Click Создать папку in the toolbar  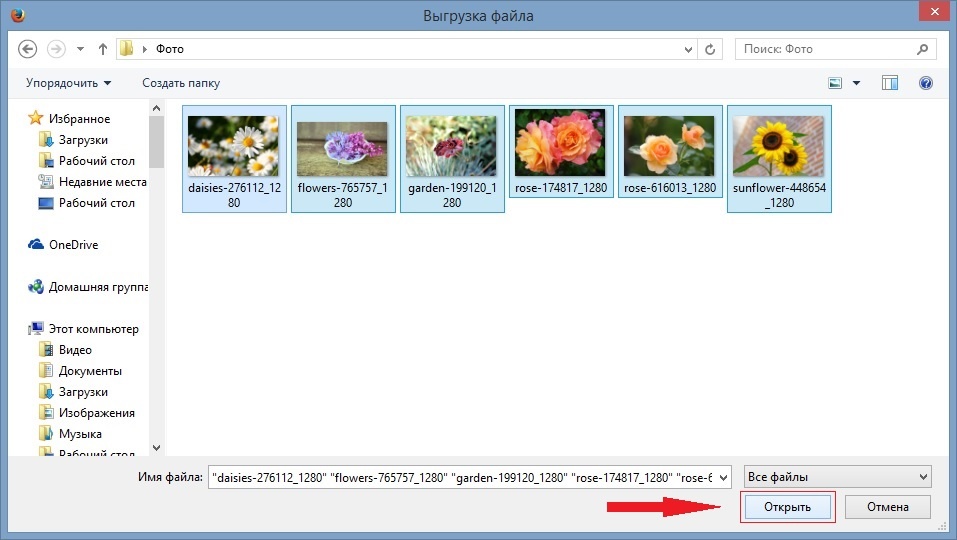[181, 83]
